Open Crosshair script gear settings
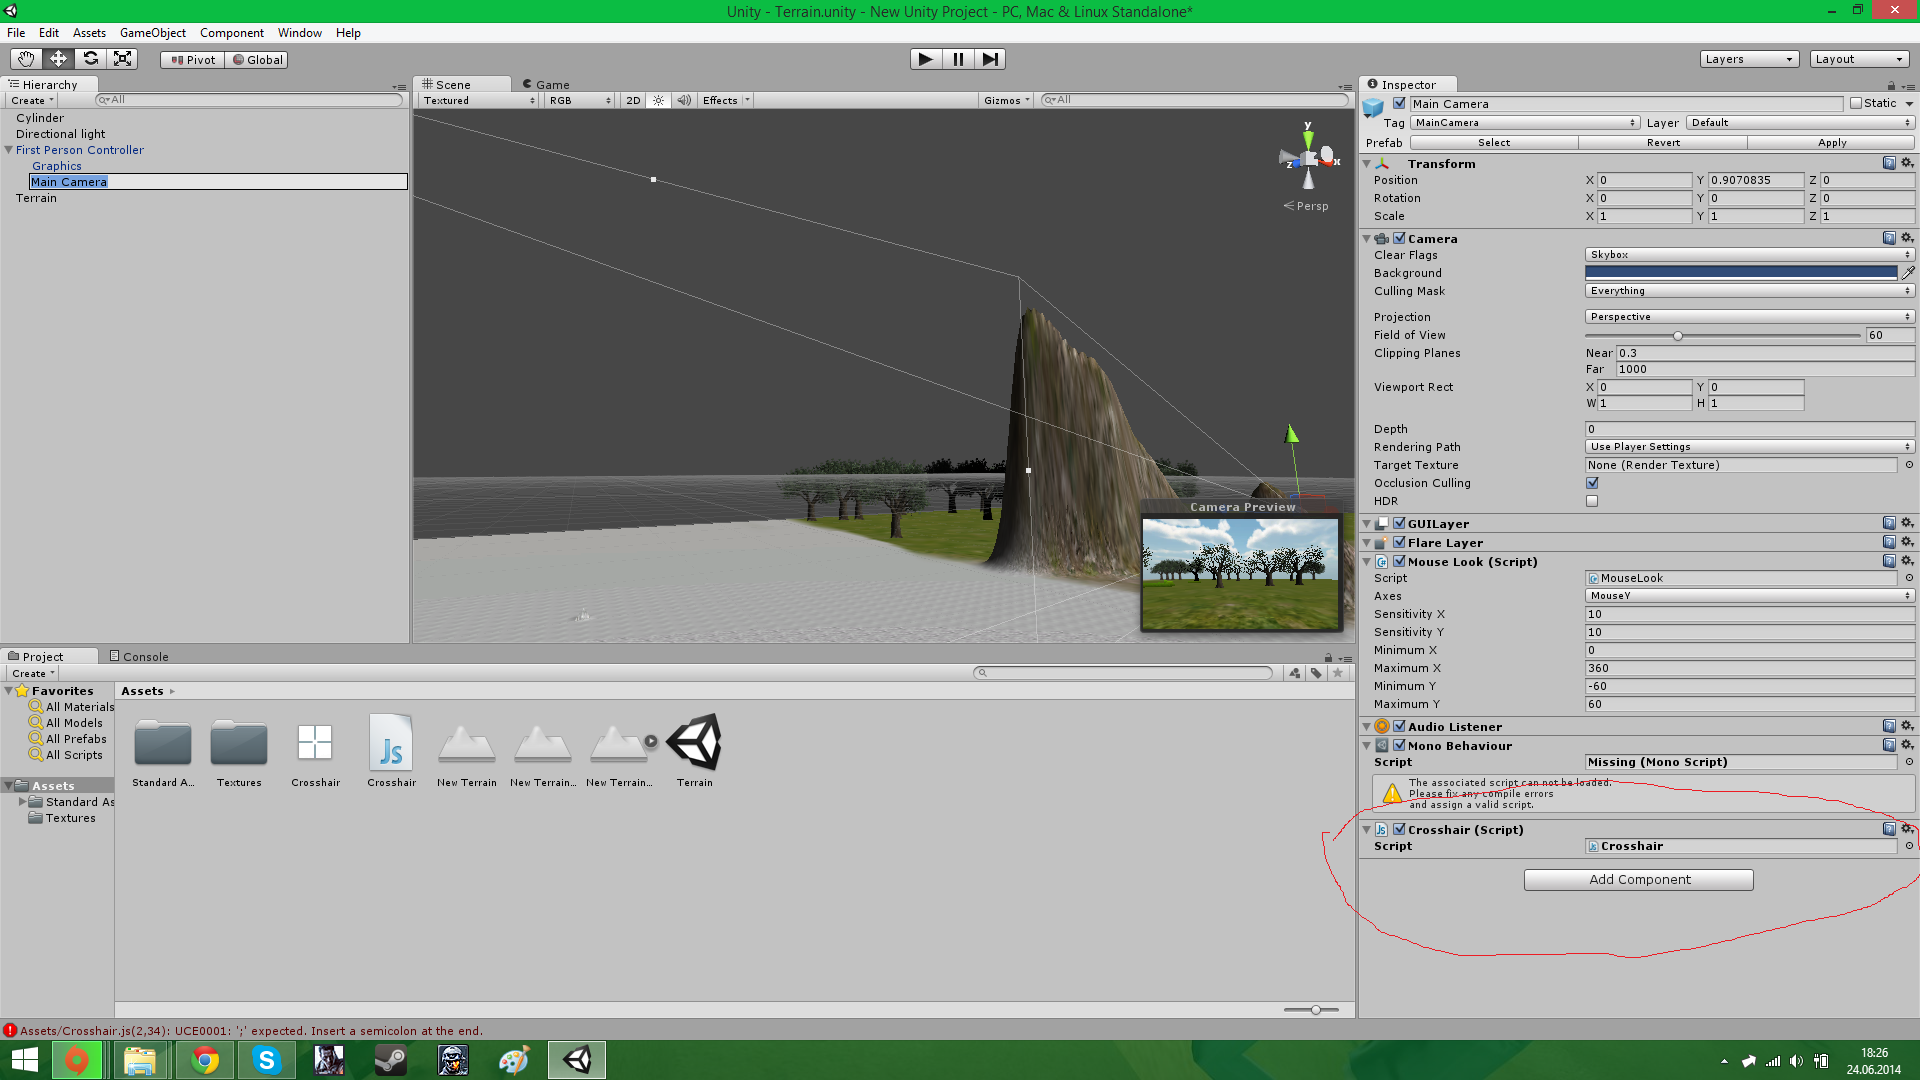This screenshot has height=1080, width=1920. (x=1907, y=829)
